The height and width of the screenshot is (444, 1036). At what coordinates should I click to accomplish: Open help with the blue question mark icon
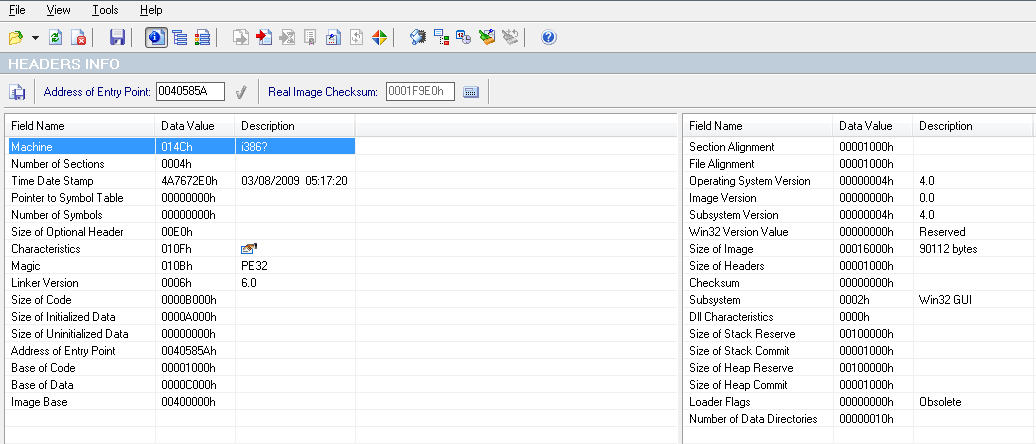pos(548,37)
